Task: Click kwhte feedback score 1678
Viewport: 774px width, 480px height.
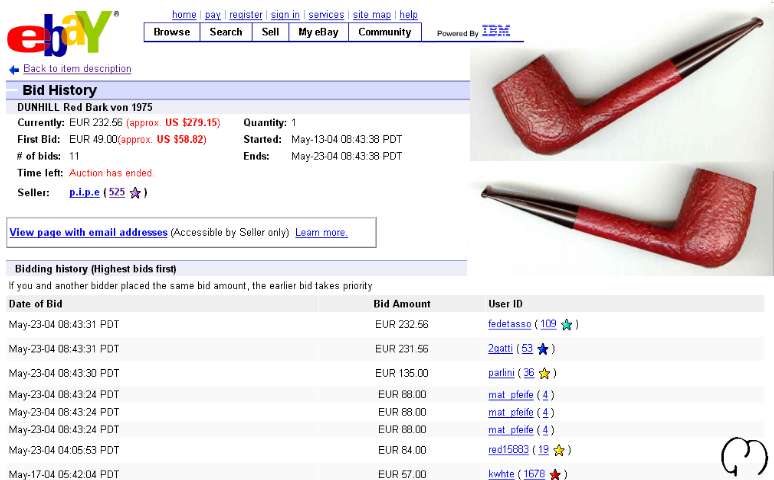Action: 534,474
